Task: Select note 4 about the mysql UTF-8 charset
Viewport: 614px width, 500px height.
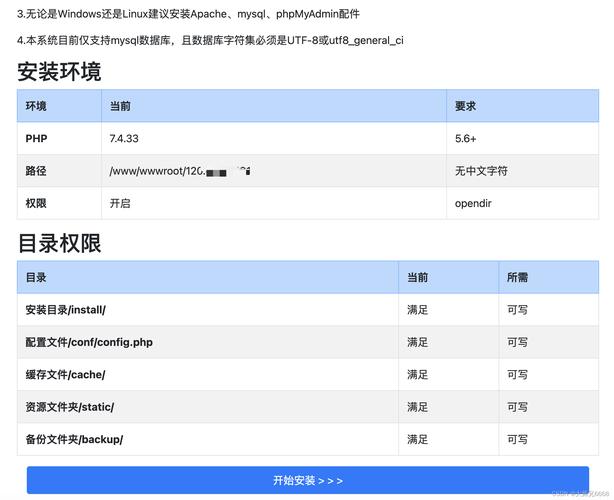Action: point(210,40)
